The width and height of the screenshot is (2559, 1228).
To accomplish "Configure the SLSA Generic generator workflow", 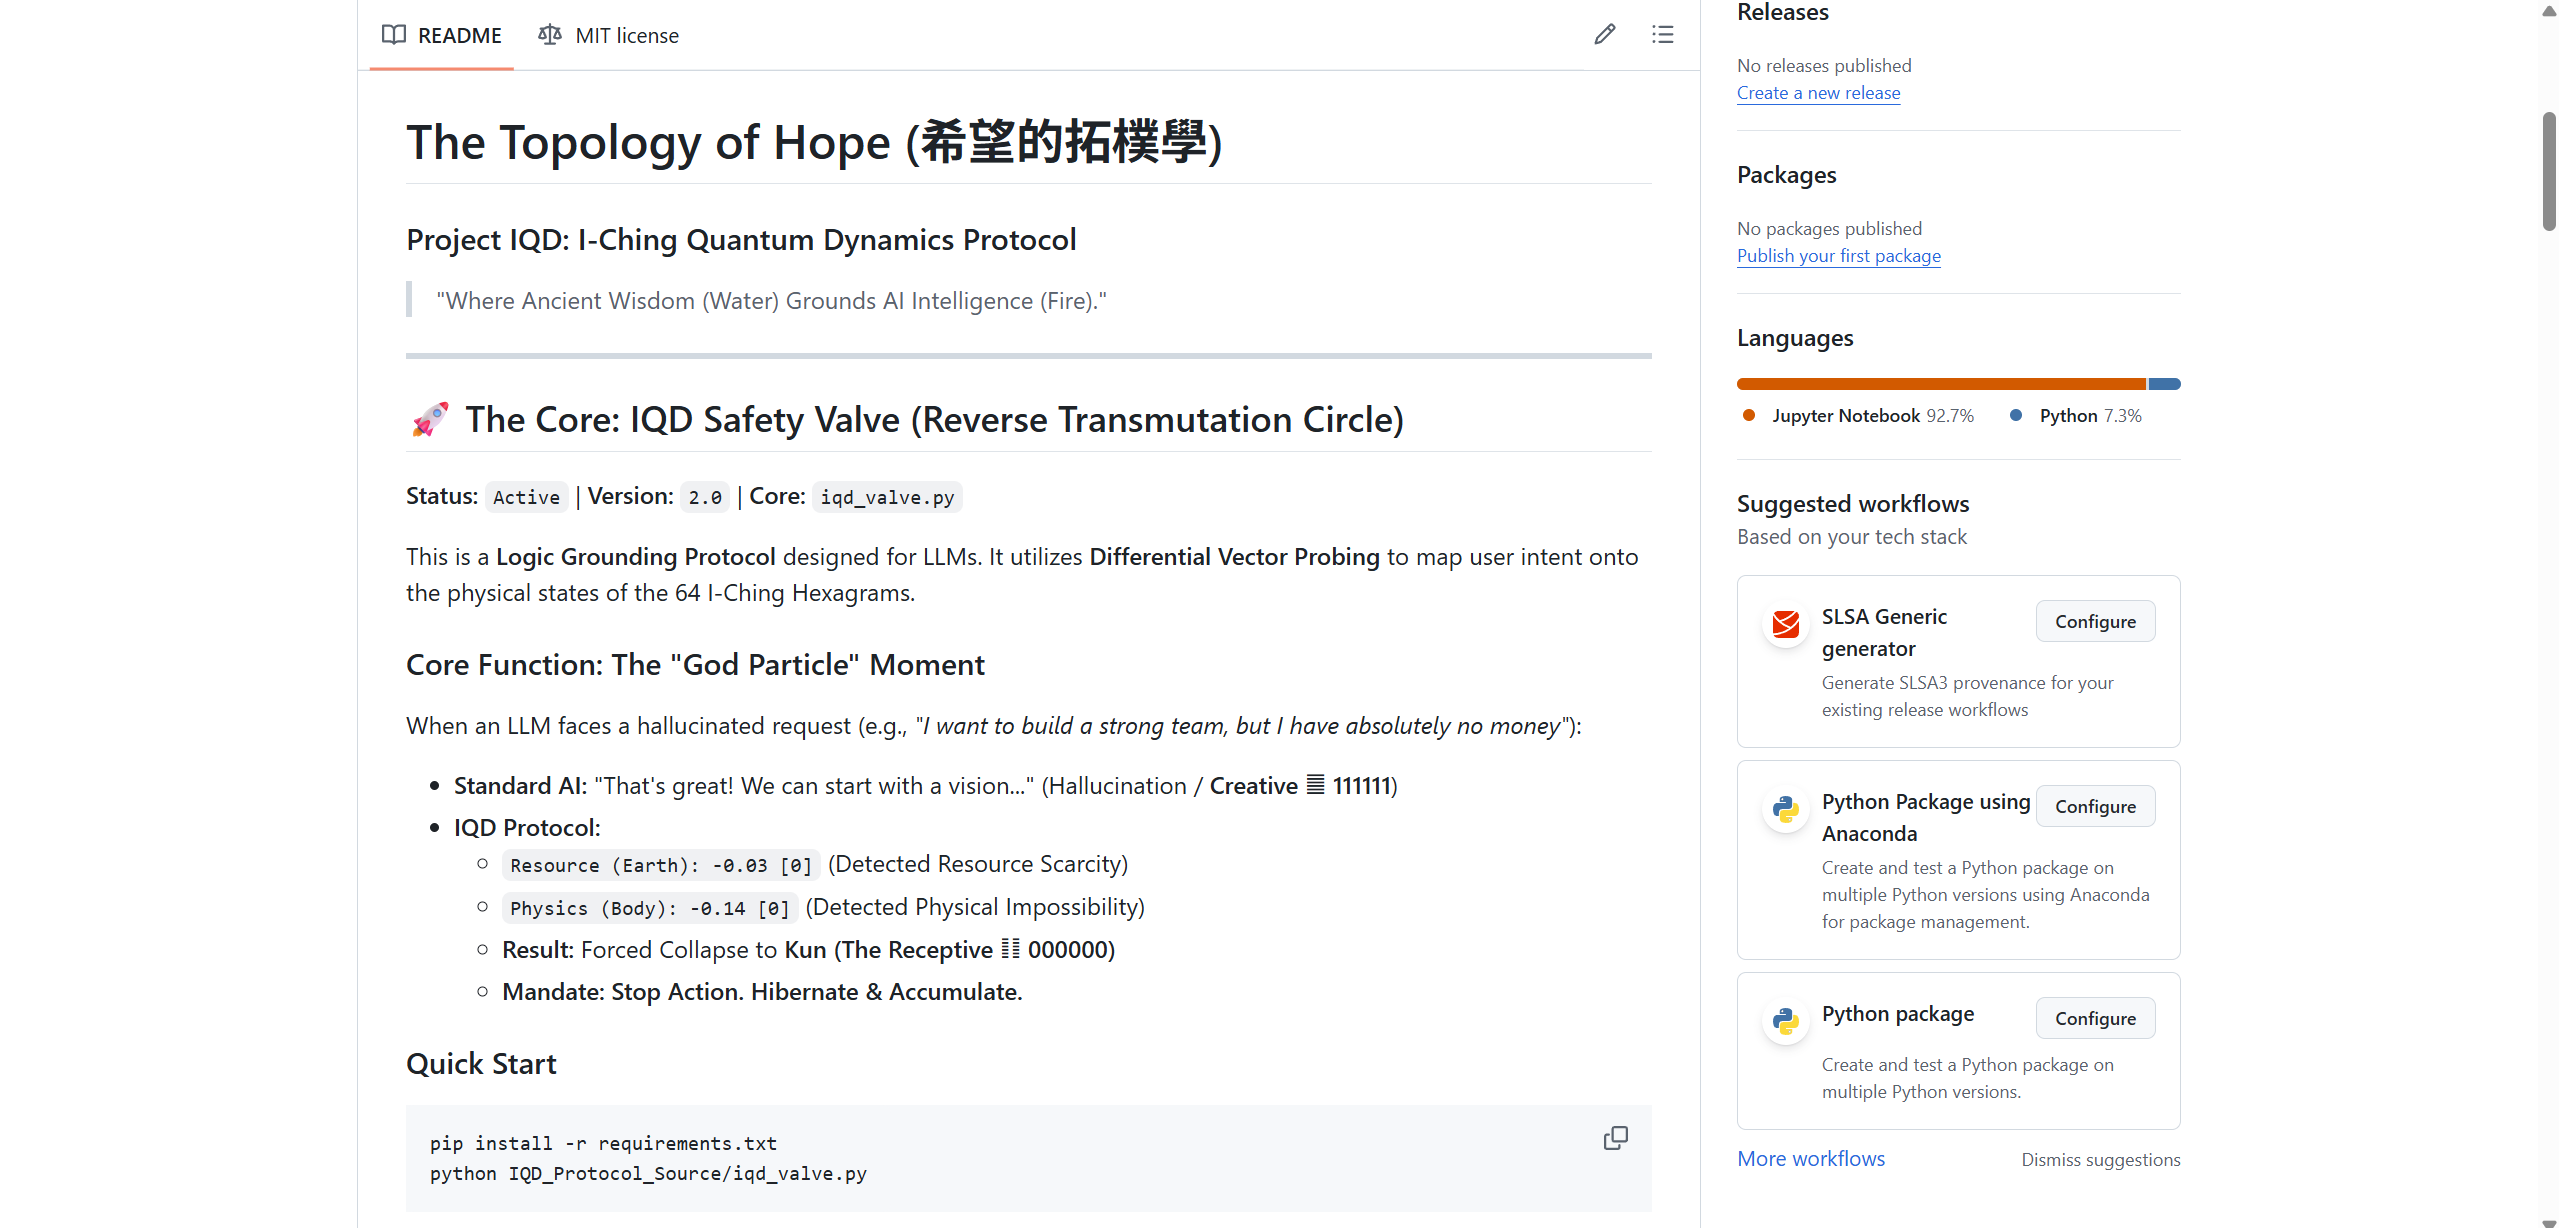I will 2095,620.
